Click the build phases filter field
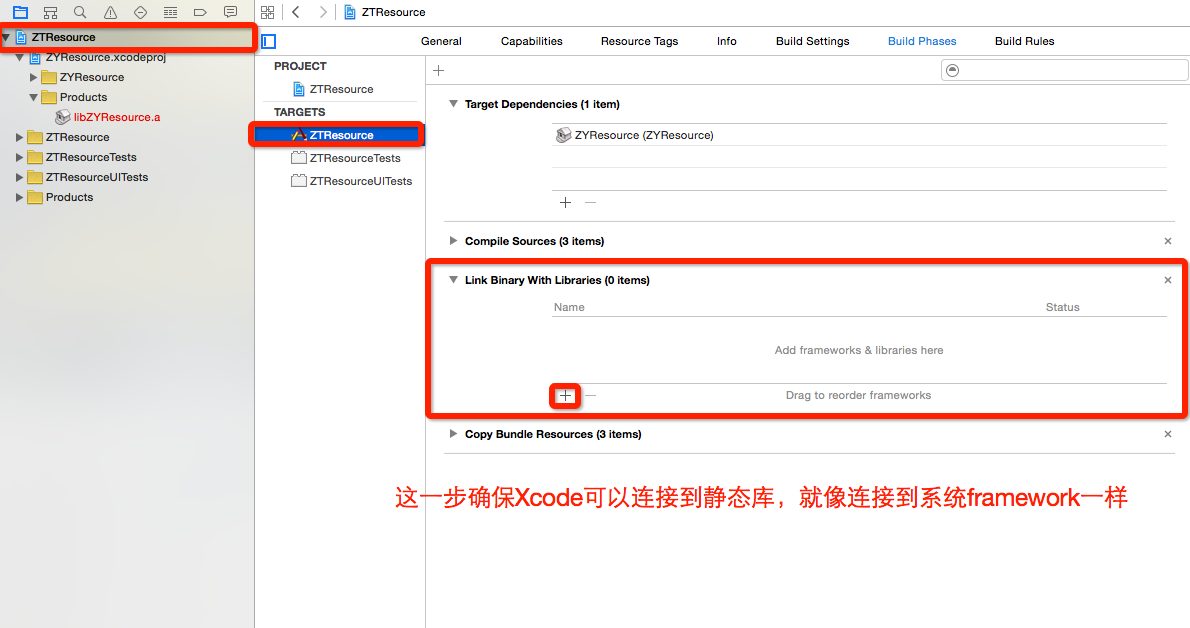This screenshot has width=1190, height=628. tap(1065, 71)
